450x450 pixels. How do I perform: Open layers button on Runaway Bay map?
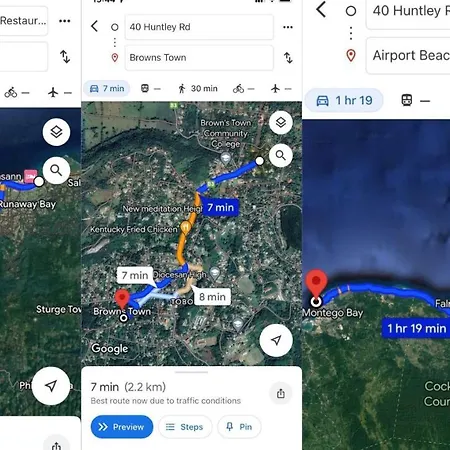coord(56,132)
